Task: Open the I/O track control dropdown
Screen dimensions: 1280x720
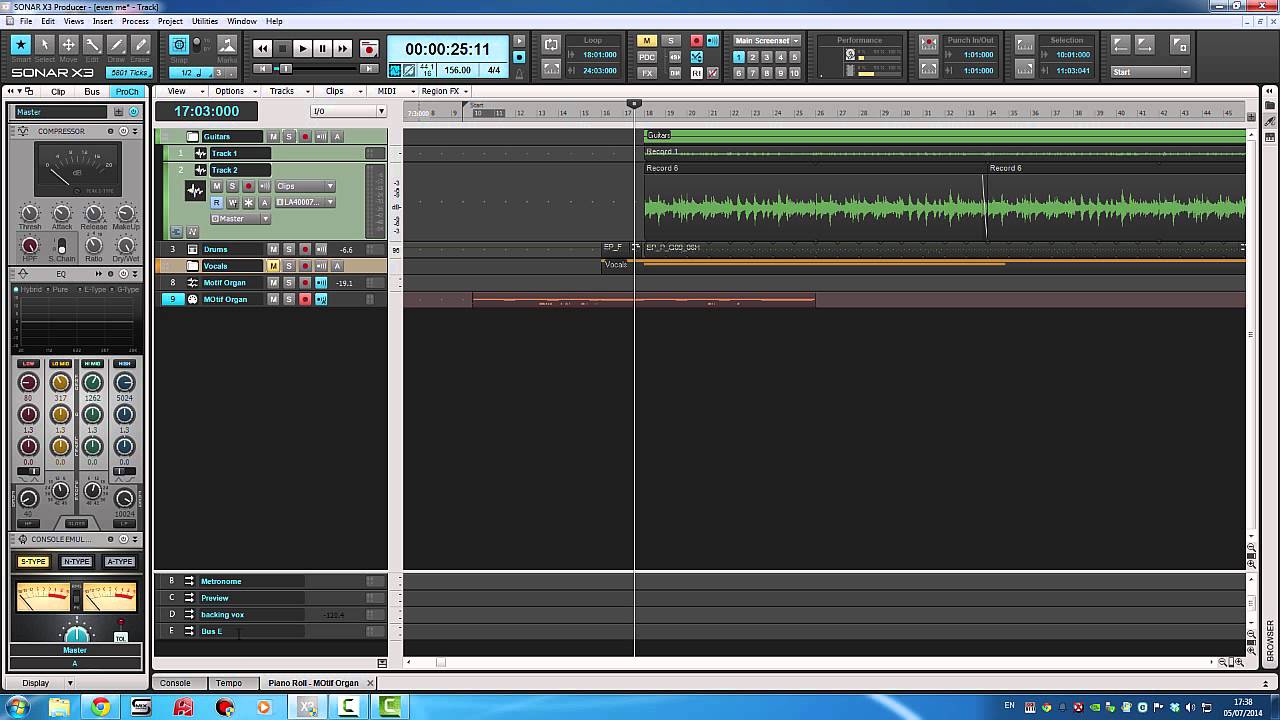Action: point(348,111)
